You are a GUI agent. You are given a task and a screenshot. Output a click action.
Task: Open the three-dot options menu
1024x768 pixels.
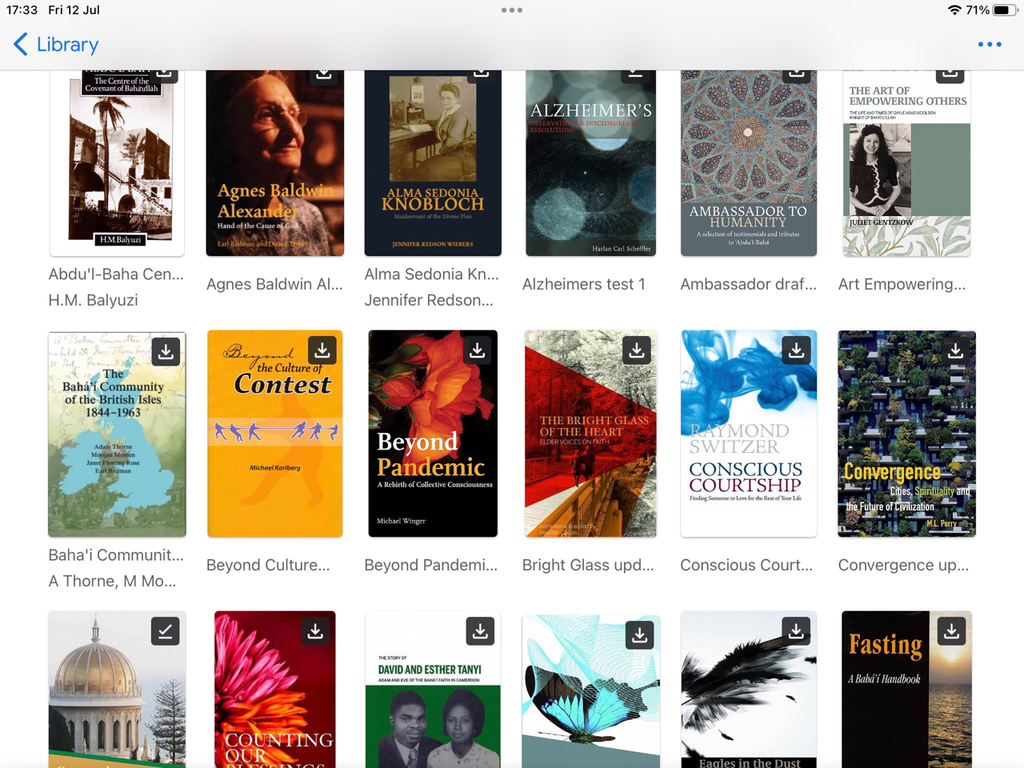(x=989, y=44)
